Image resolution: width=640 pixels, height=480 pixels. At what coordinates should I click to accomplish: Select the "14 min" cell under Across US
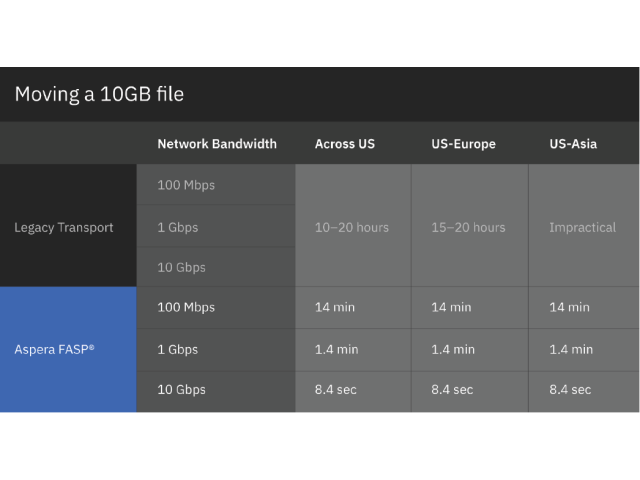(x=335, y=307)
